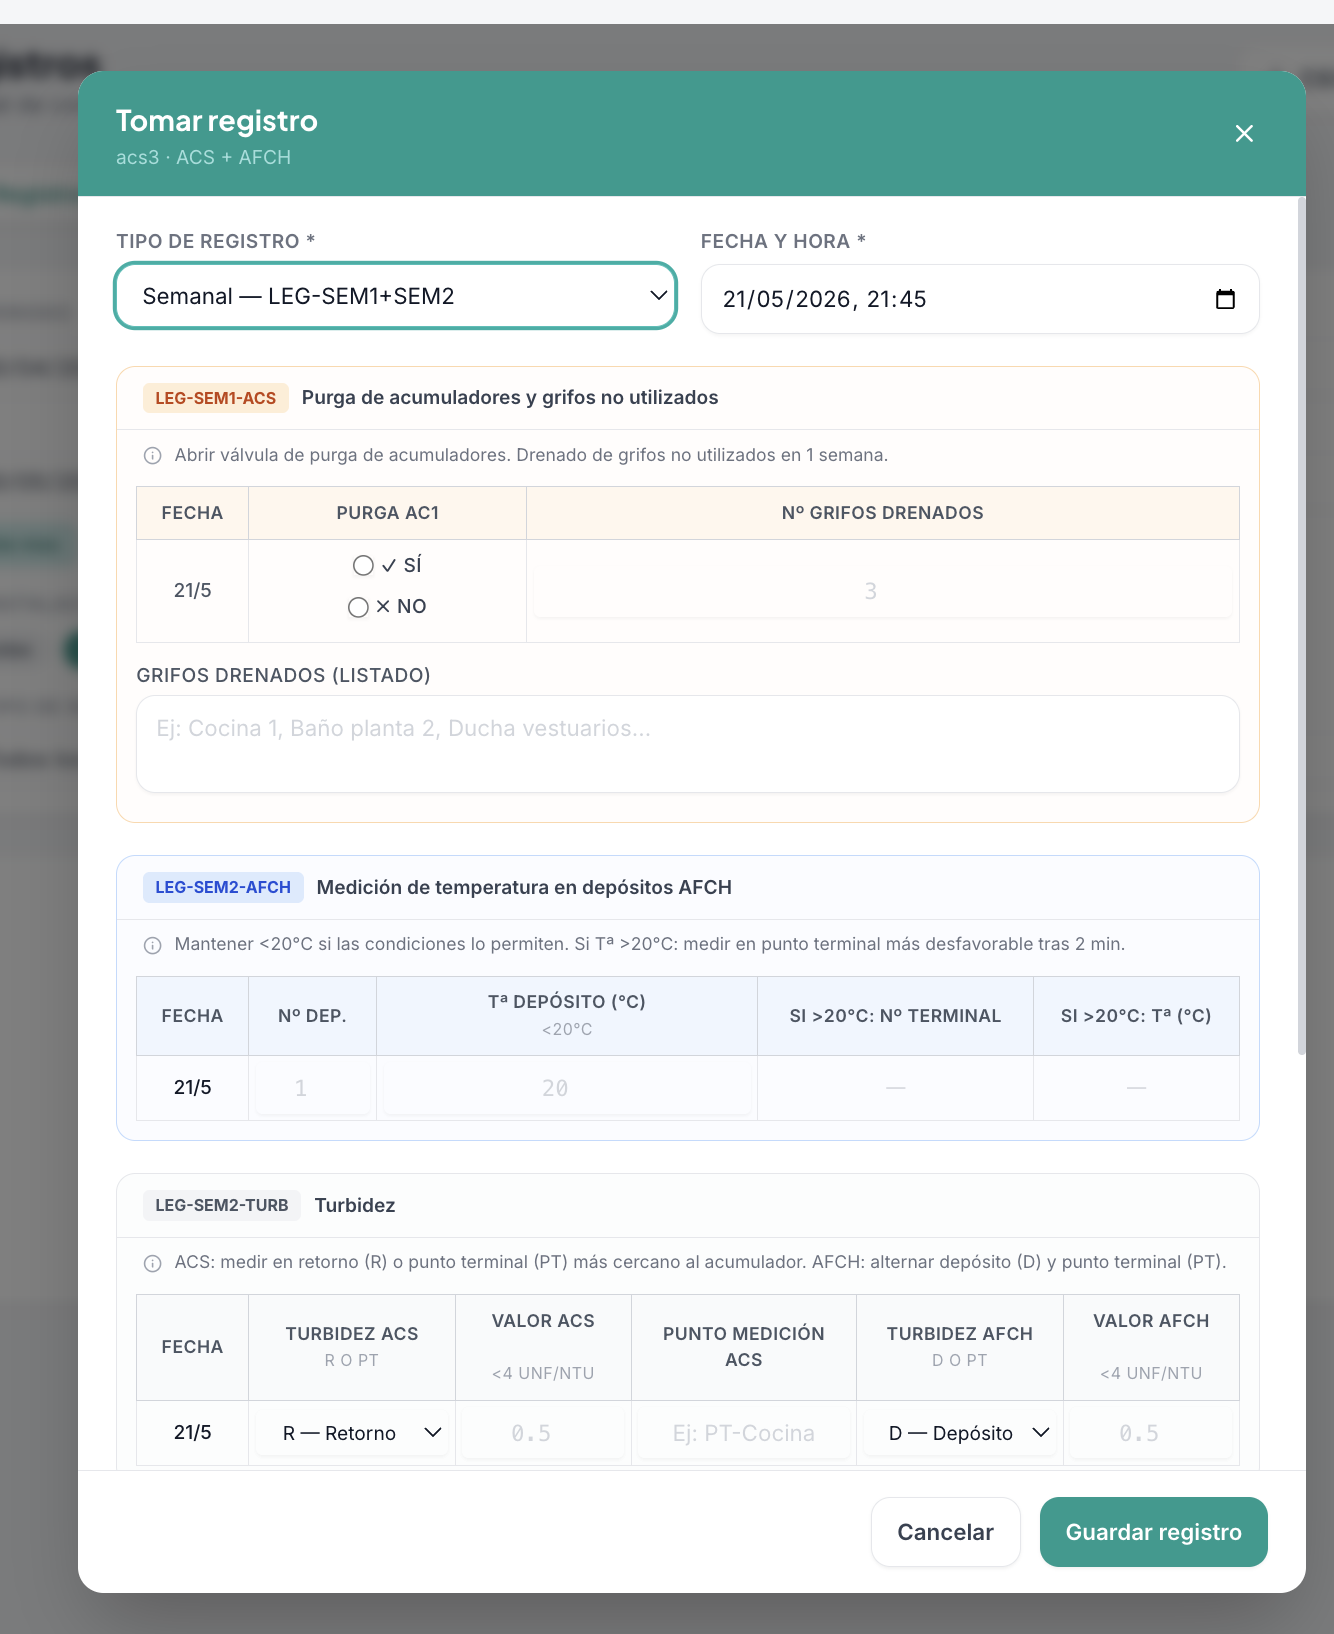The width and height of the screenshot is (1334, 1634).
Task: Open the calendar picker icon
Action: pos(1225,299)
